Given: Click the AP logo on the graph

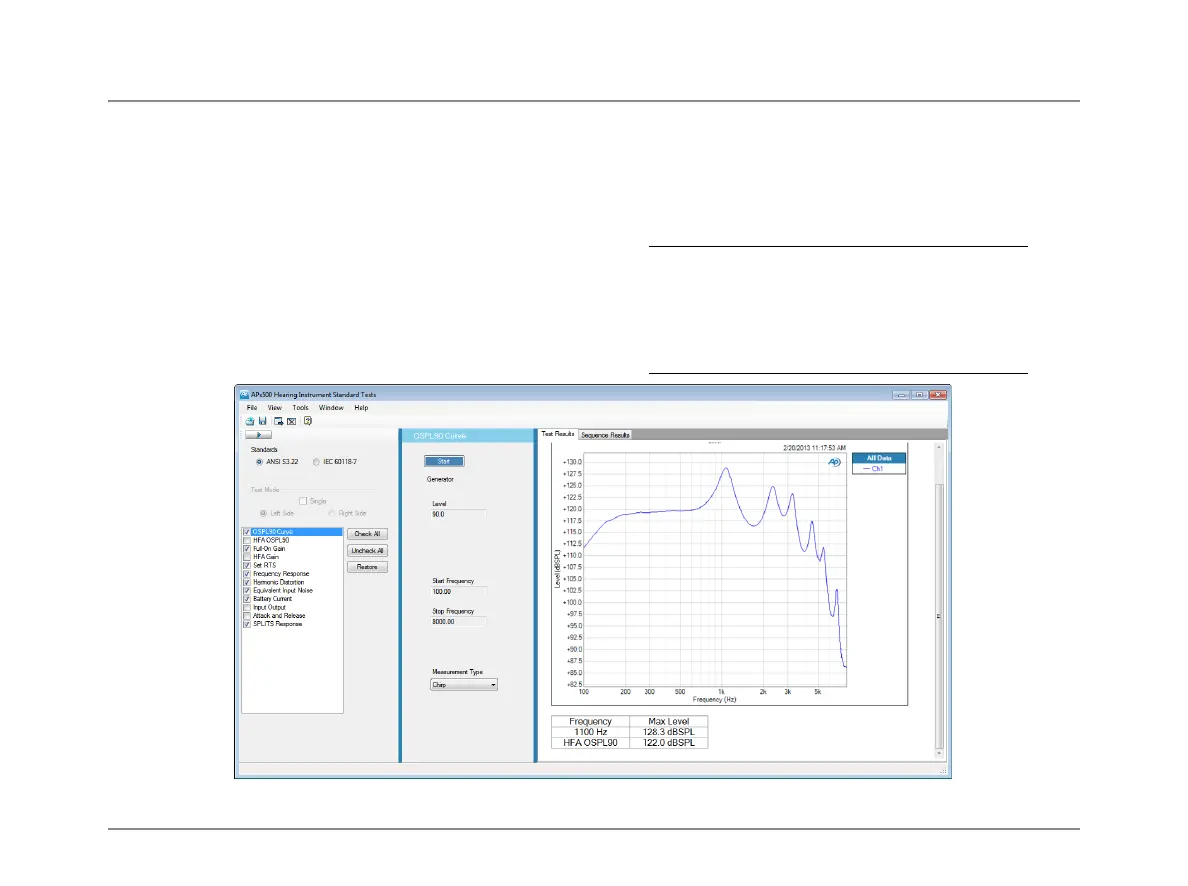Looking at the screenshot, I should 834,462.
